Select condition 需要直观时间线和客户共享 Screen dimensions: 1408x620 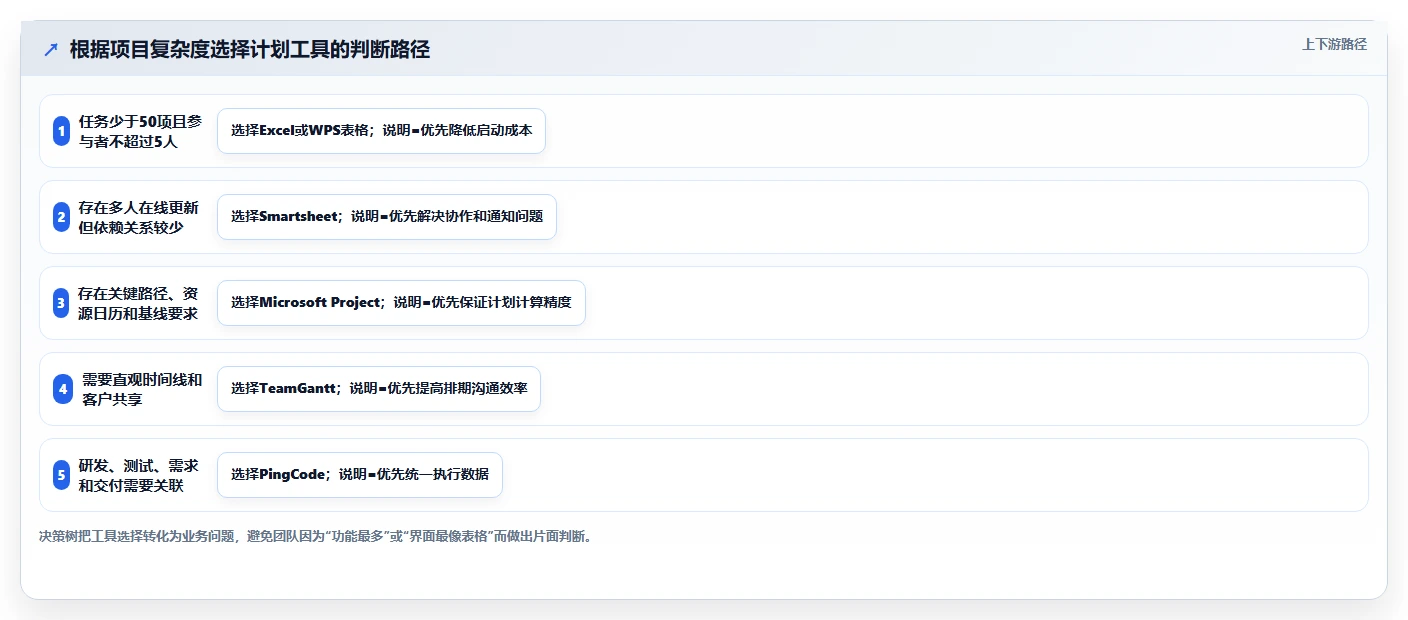click(142, 389)
